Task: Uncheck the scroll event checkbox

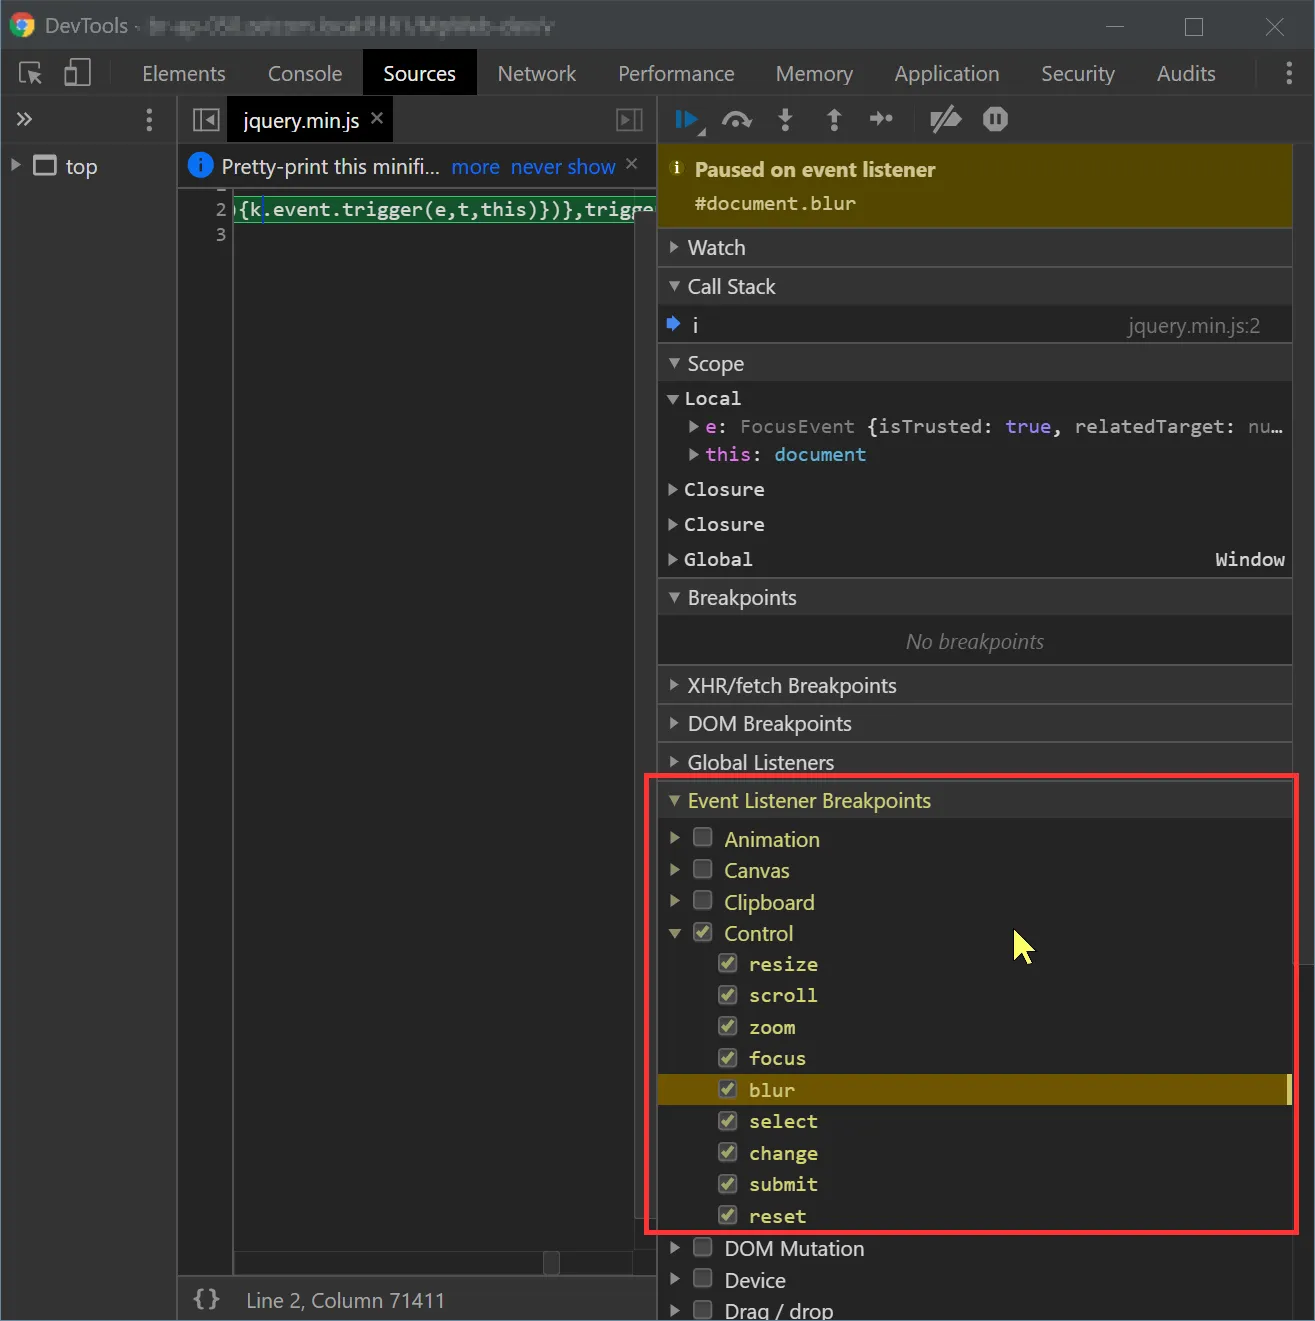Action: click(728, 995)
